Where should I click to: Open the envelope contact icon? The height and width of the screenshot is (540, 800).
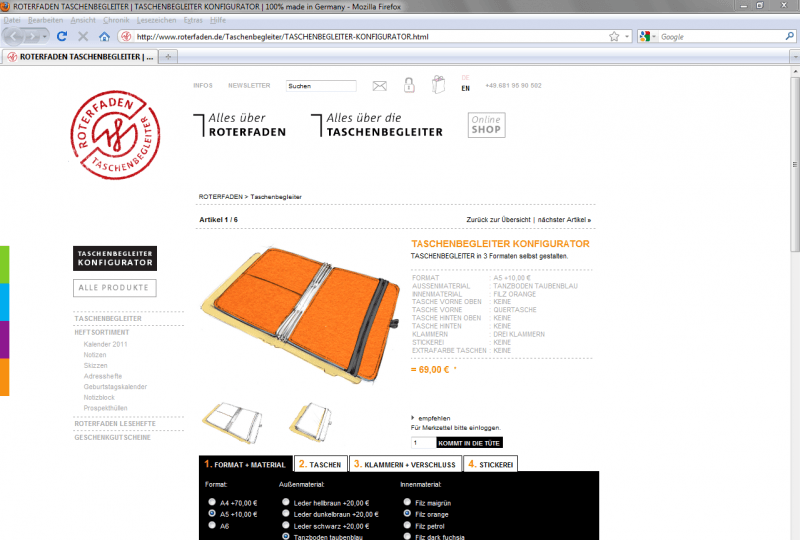(x=380, y=86)
